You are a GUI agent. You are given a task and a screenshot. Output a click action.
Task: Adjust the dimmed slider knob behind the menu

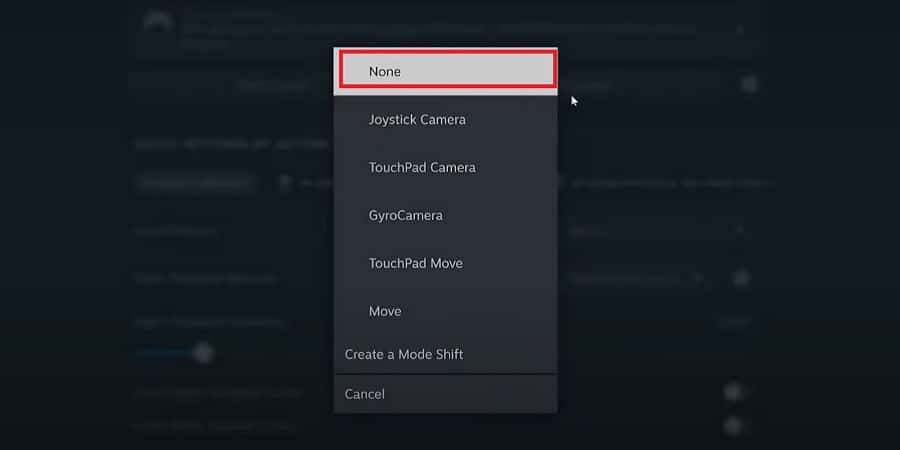[x=203, y=352]
